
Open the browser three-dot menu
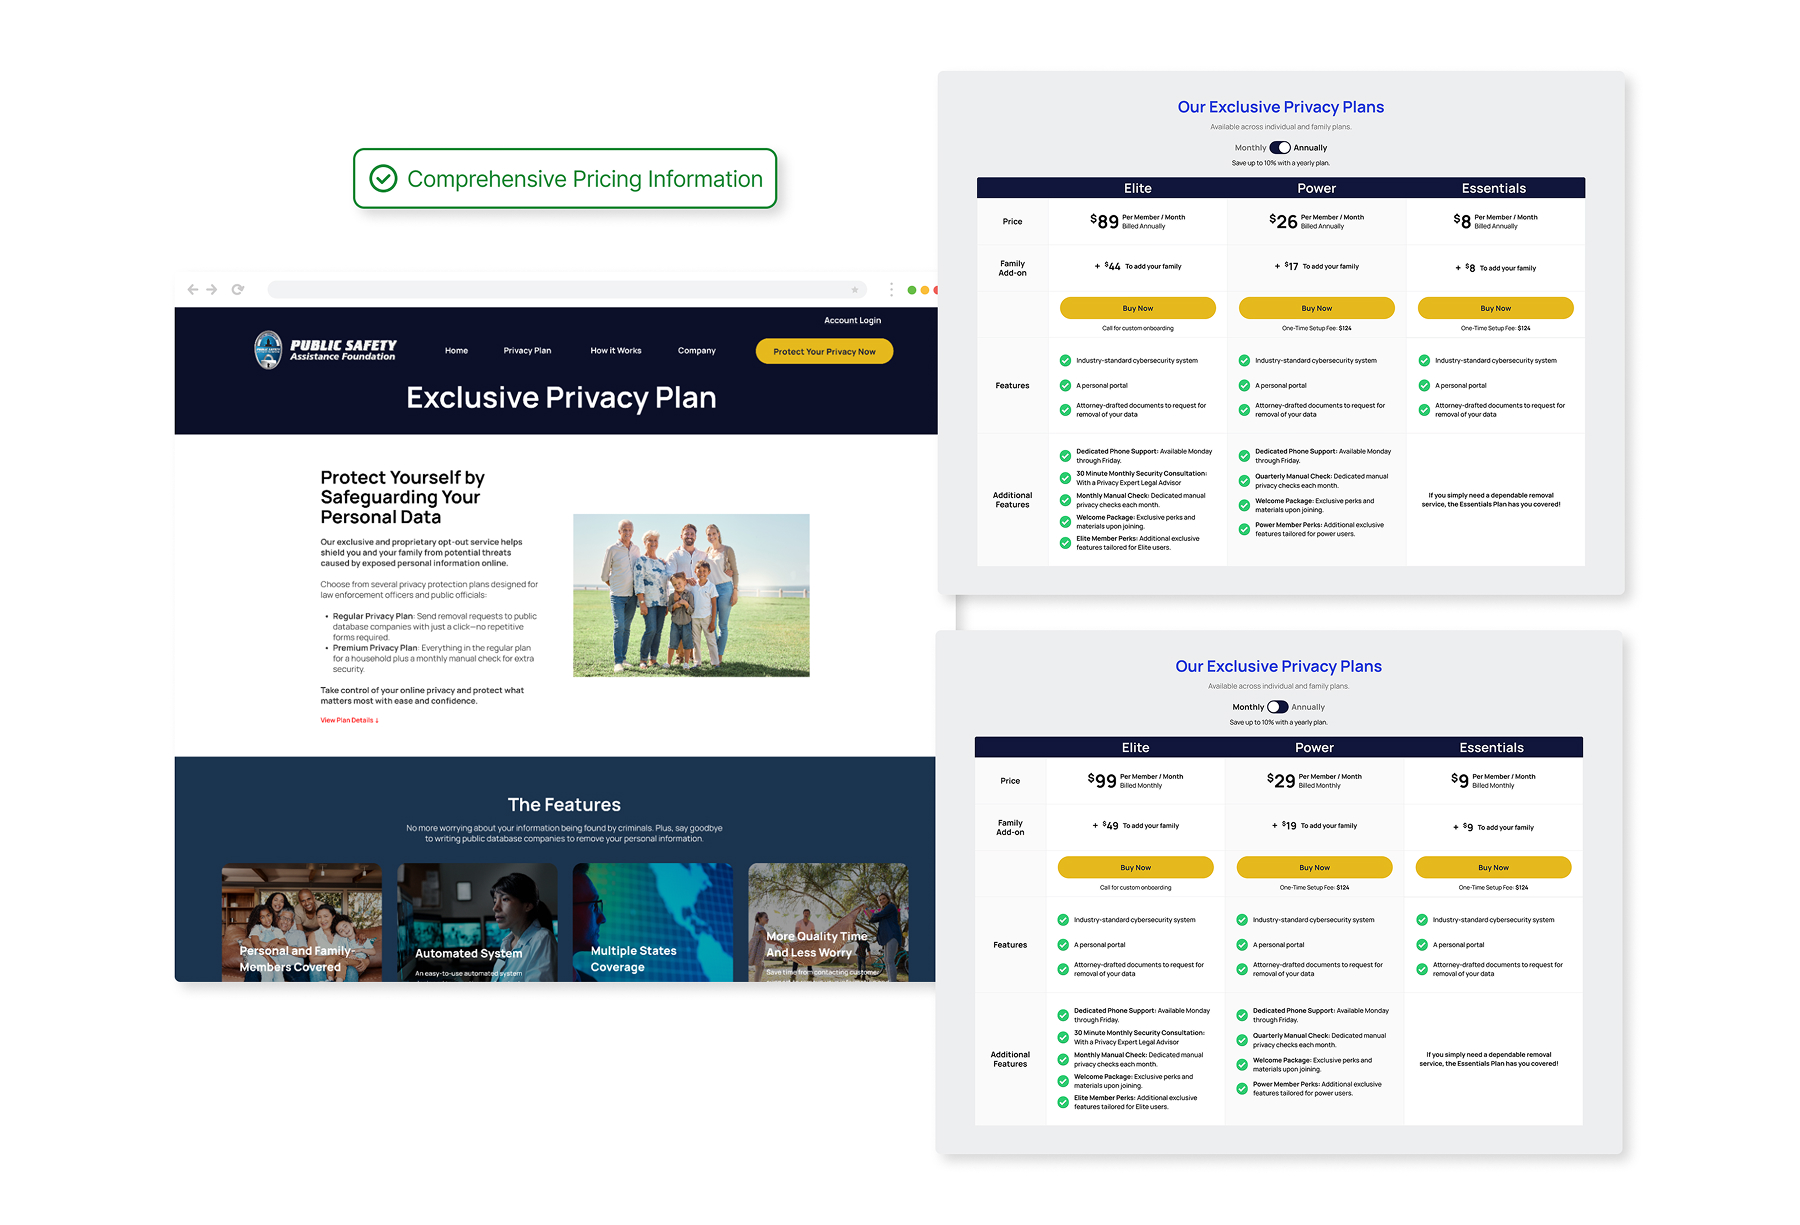pos(891,290)
